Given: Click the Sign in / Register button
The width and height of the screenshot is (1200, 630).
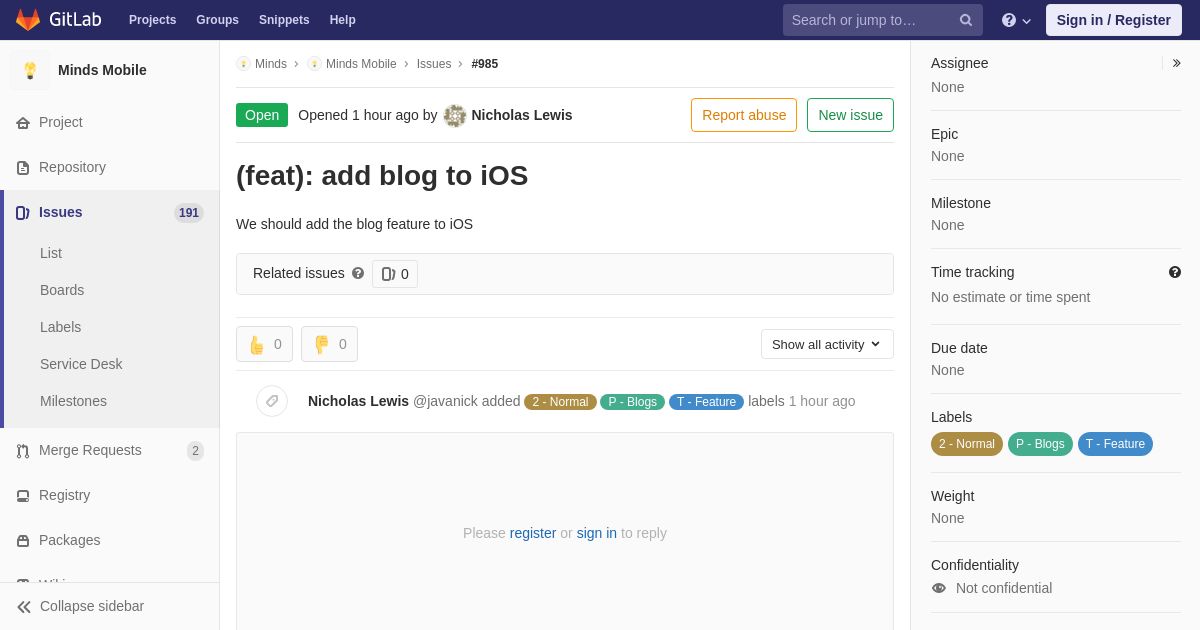Looking at the screenshot, I should coord(1113,20).
